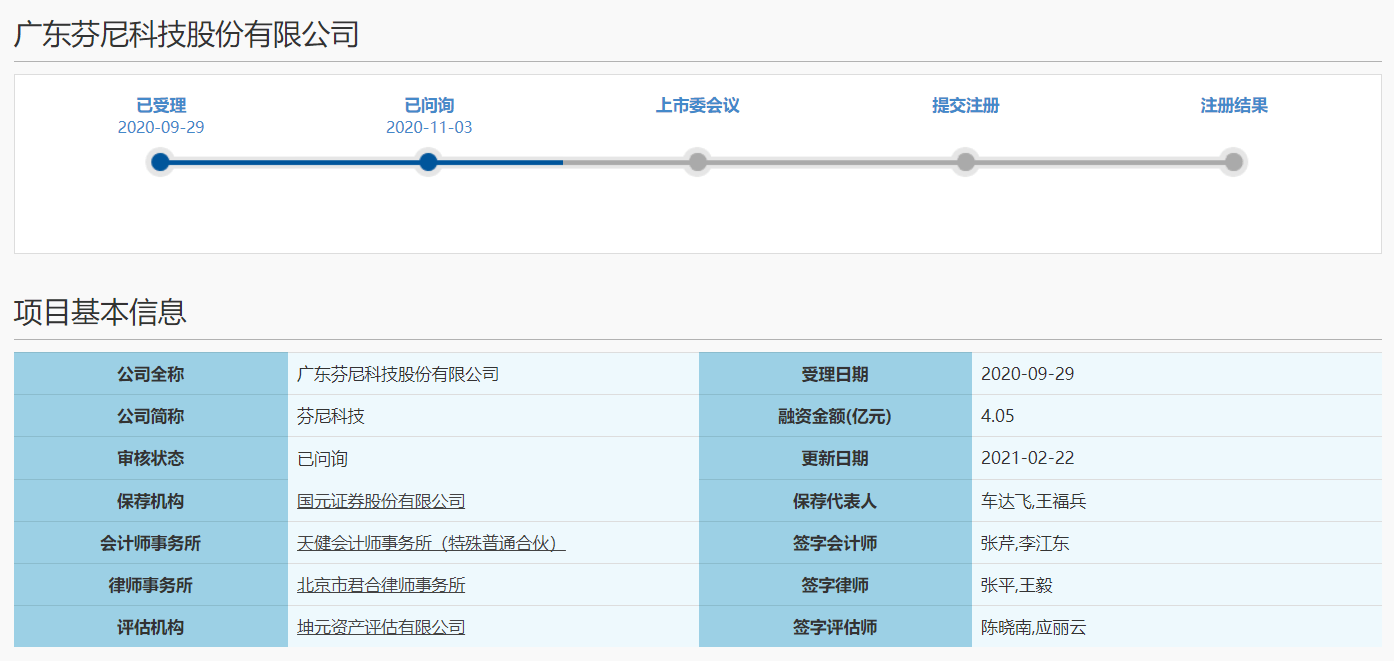1394x661 pixels.
Task: Click the 签字律师 header cell
Action: coord(835,585)
